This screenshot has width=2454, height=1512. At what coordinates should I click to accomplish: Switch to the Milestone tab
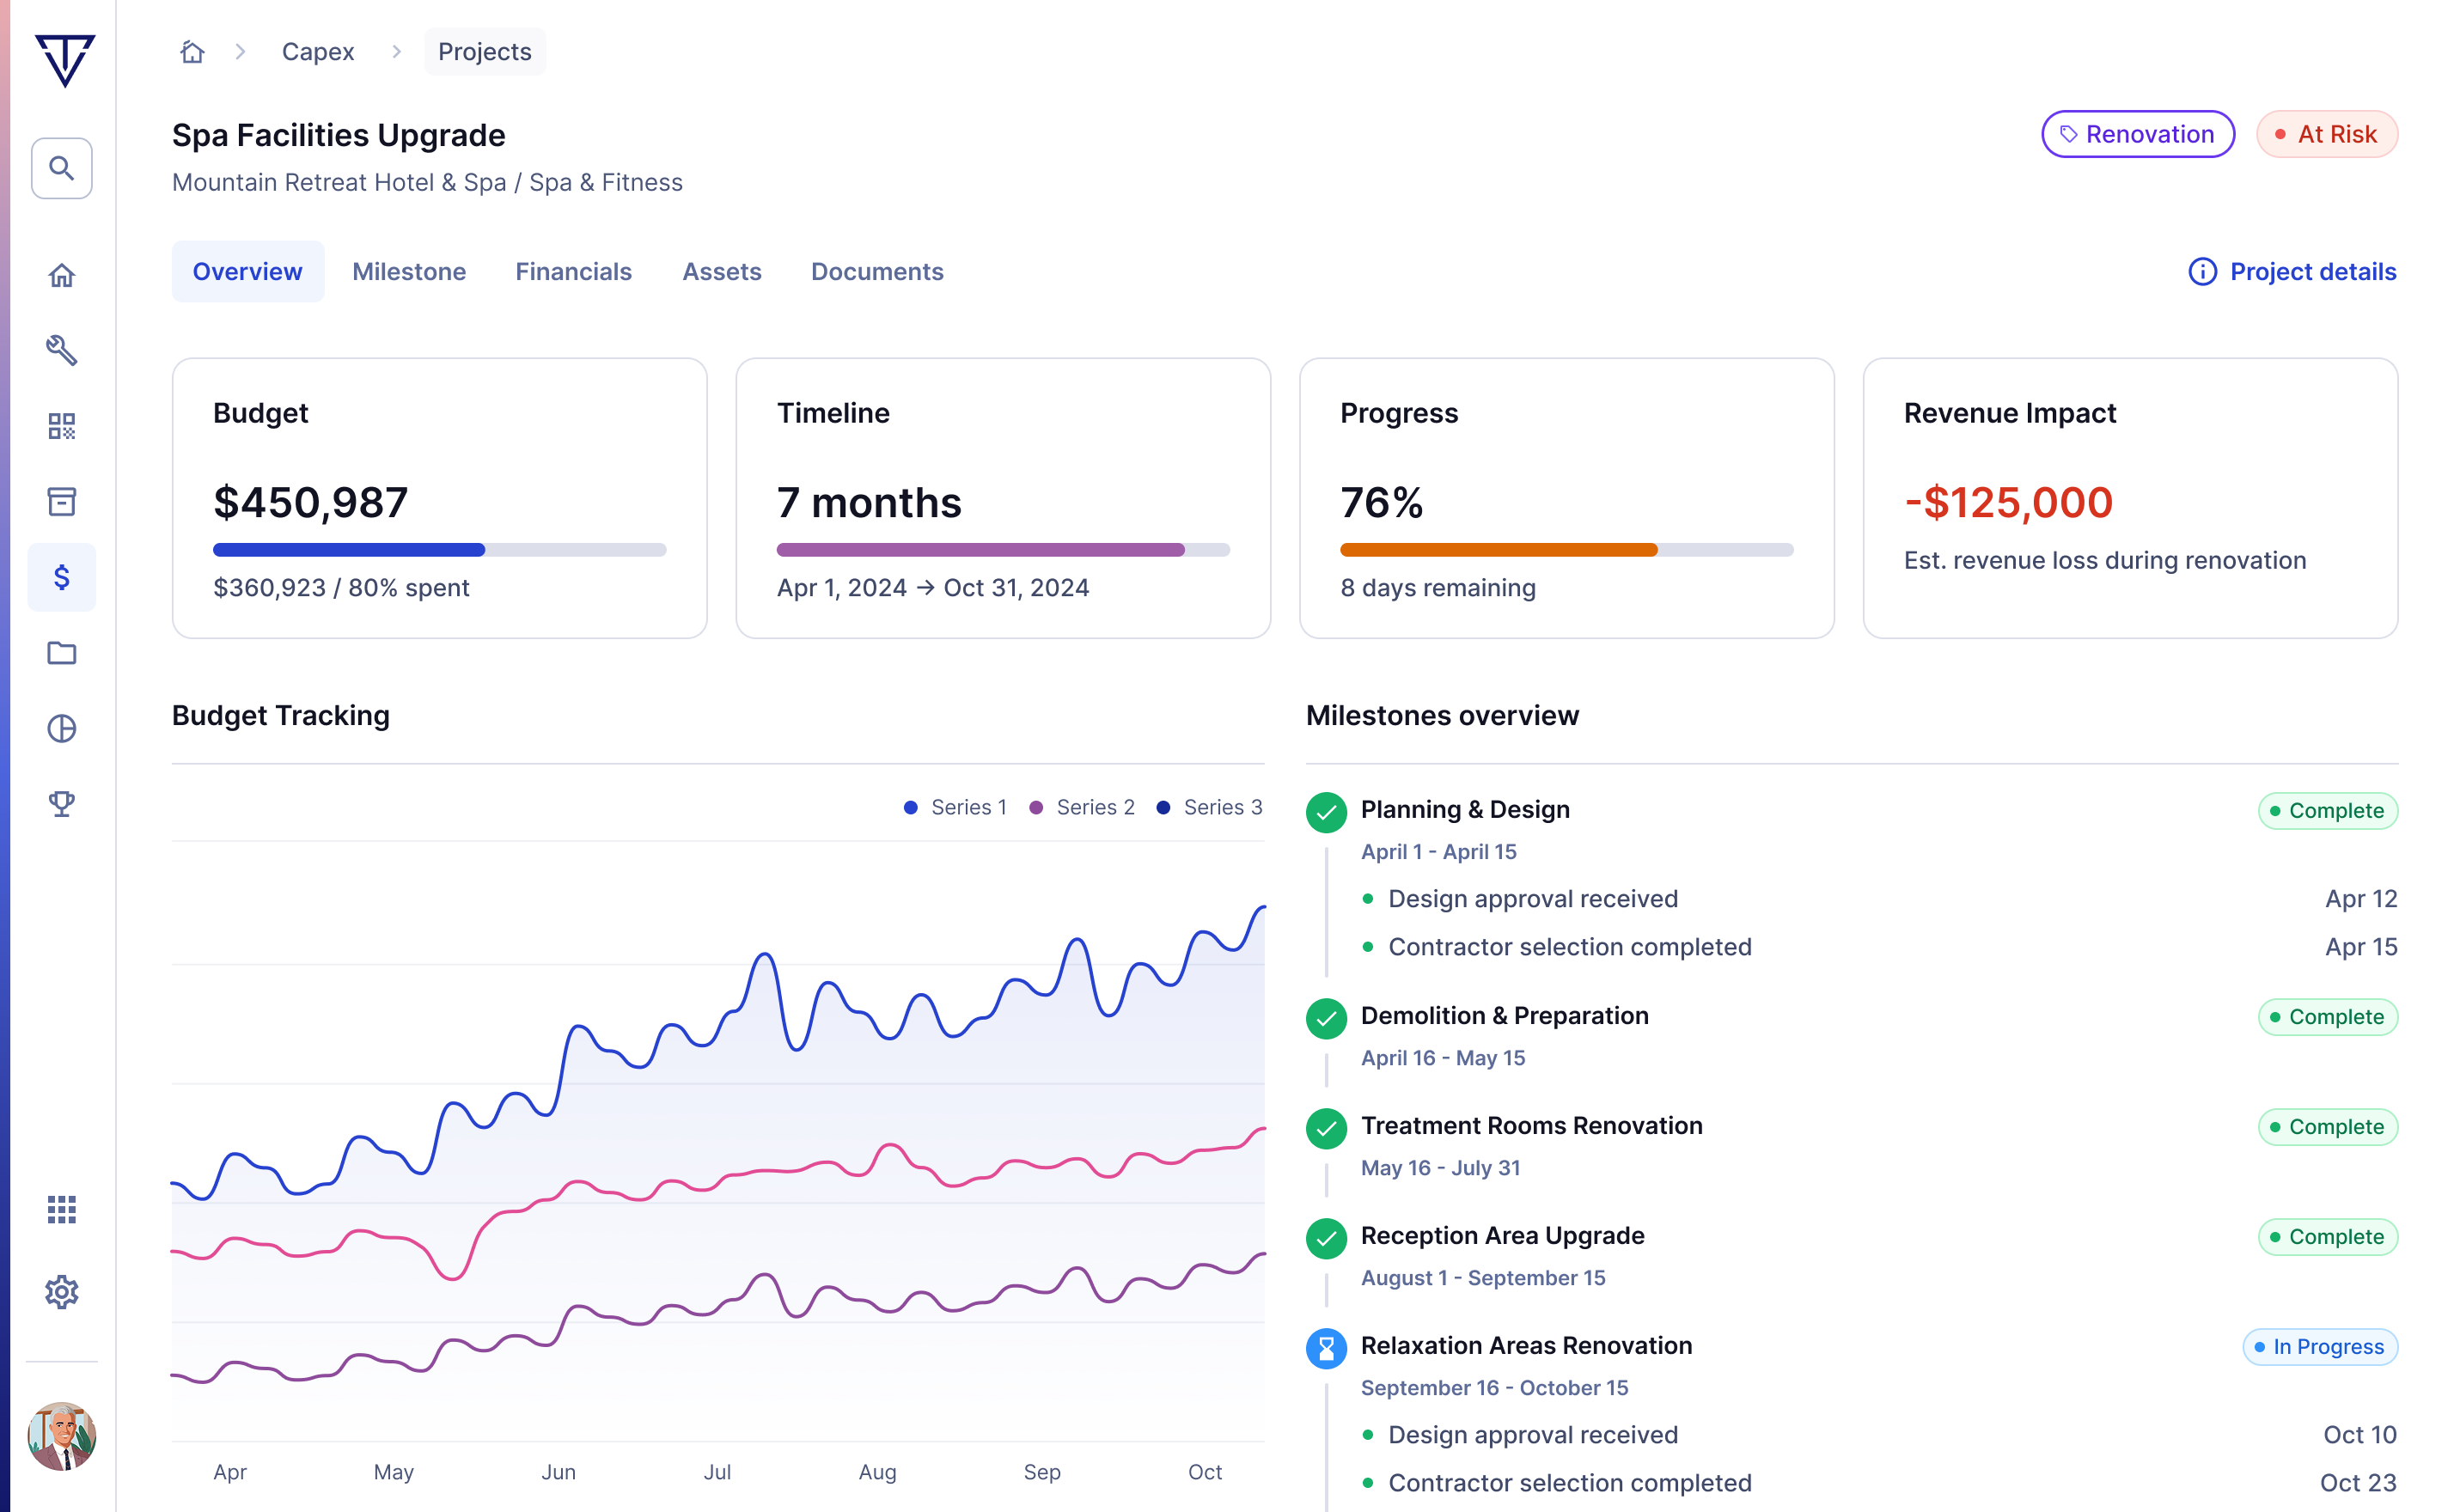pos(408,272)
